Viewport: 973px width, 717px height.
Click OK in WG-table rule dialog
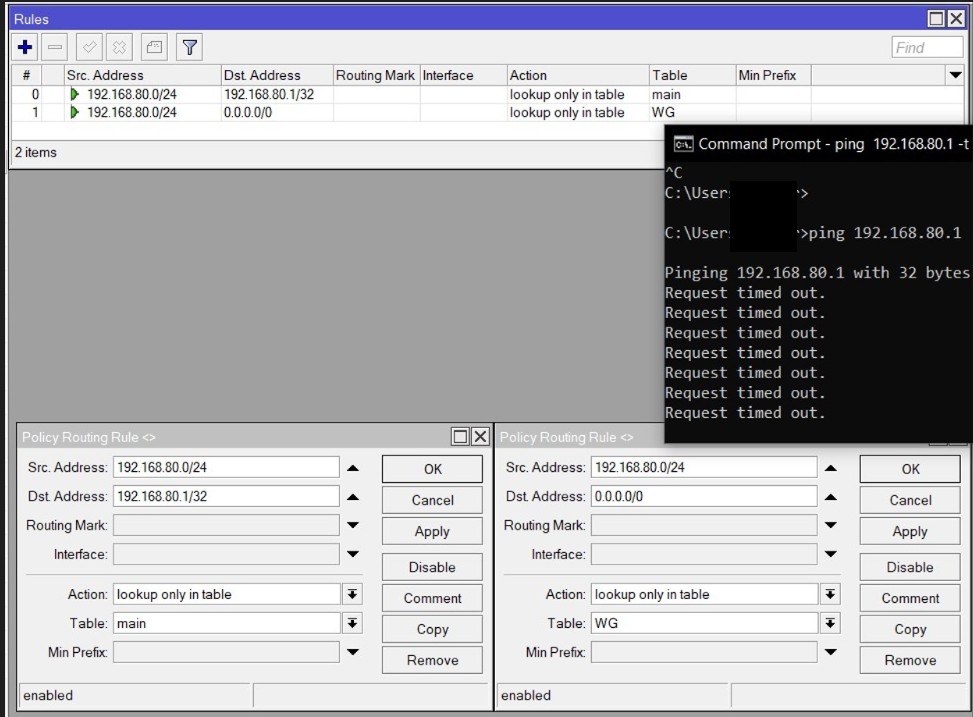coord(910,469)
